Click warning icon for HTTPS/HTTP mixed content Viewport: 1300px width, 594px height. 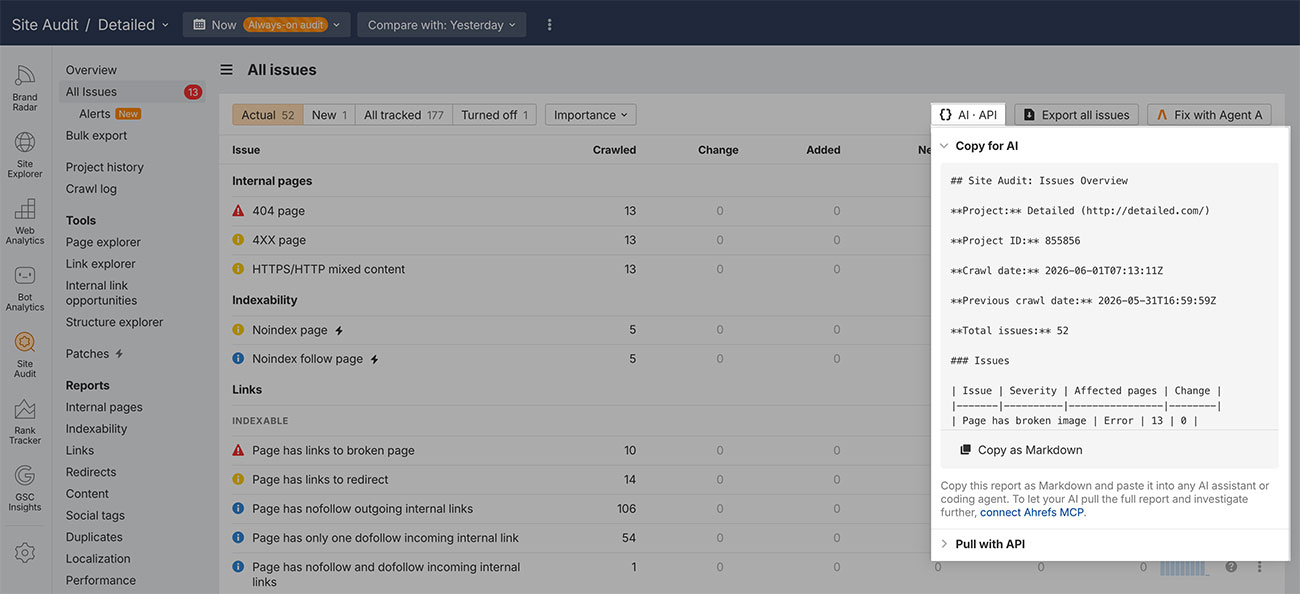pos(238,269)
